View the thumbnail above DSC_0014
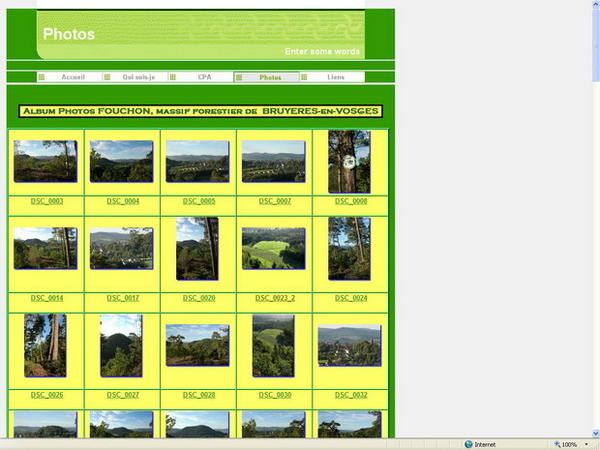This screenshot has width=600, height=450. pyautogui.click(x=46, y=248)
